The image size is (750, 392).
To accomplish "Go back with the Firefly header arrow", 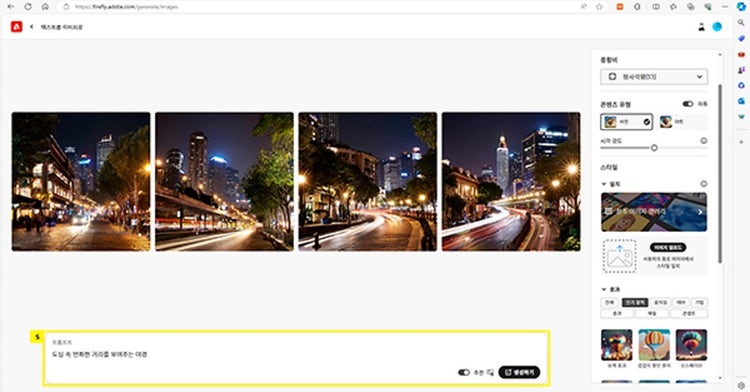I will click(x=32, y=27).
